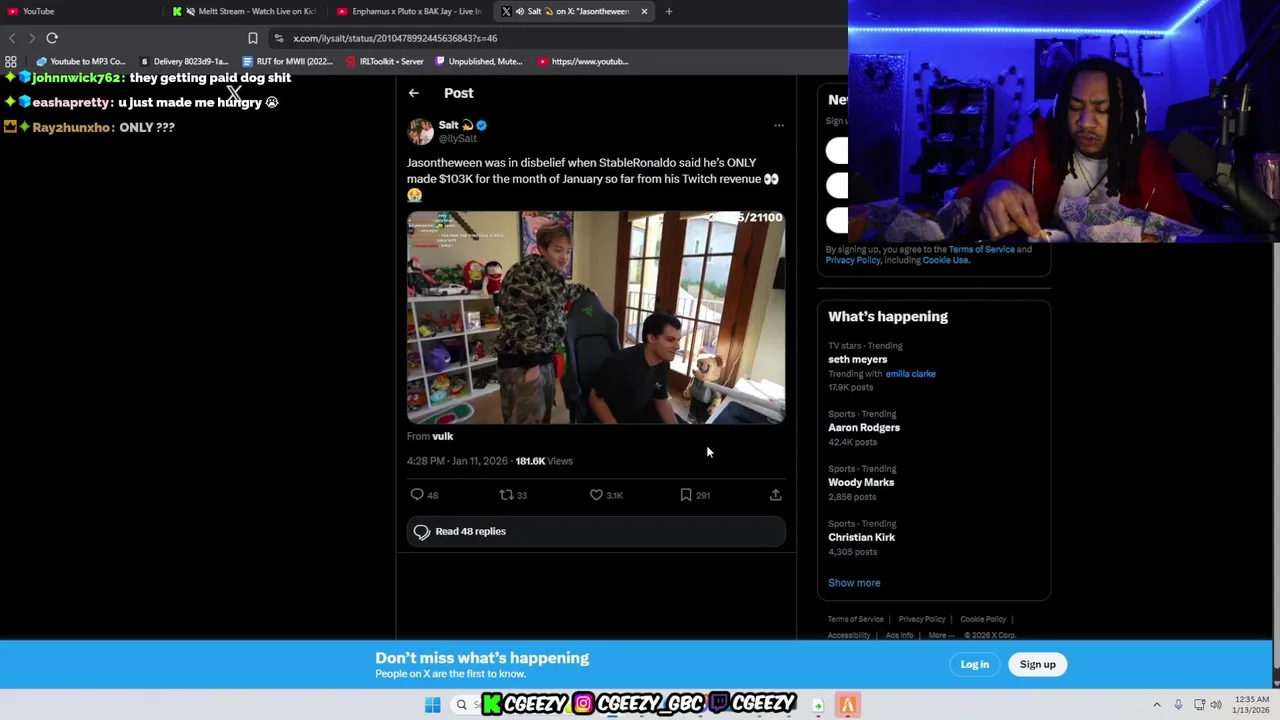View site information icon in address bar
The height and width of the screenshot is (720, 1280).
279,38
